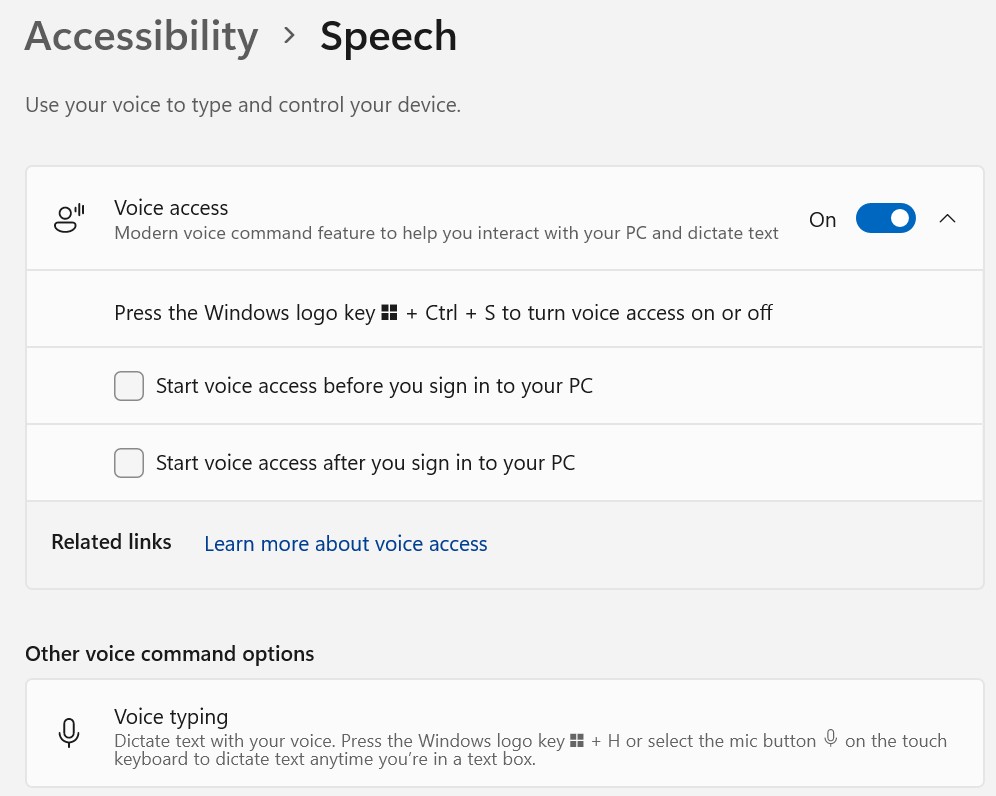Click the Windows logo icon before + H
This screenshot has height=796, width=996.
coord(576,741)
